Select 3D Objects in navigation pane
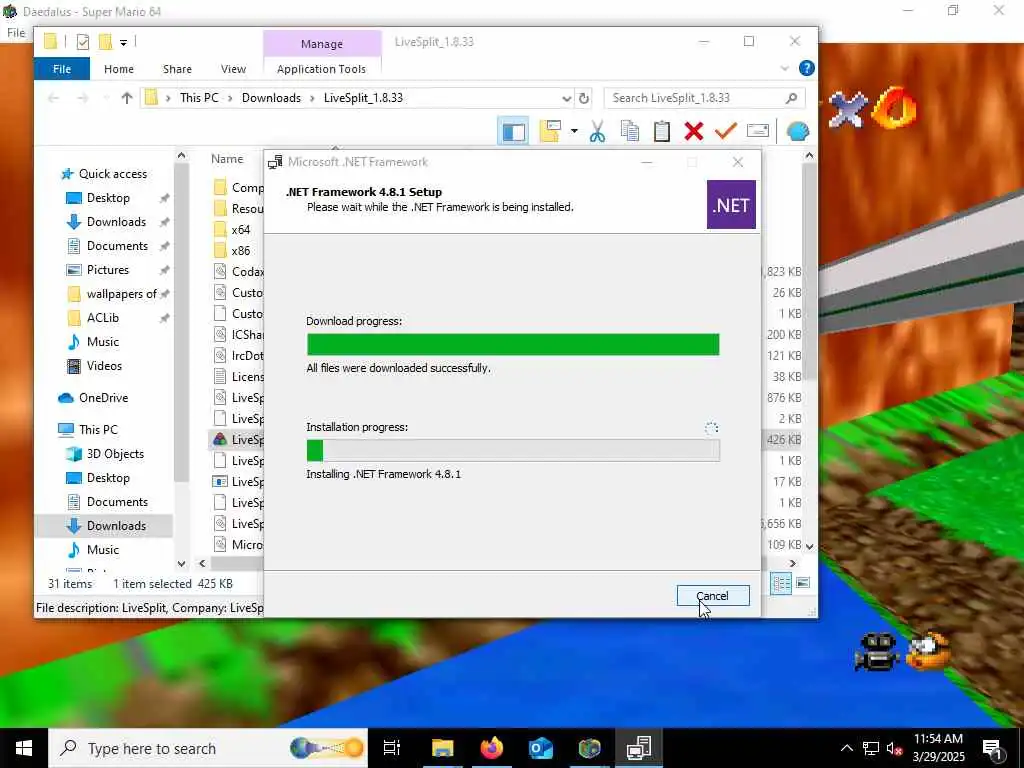1024x768 pixels. click(115, 454)
